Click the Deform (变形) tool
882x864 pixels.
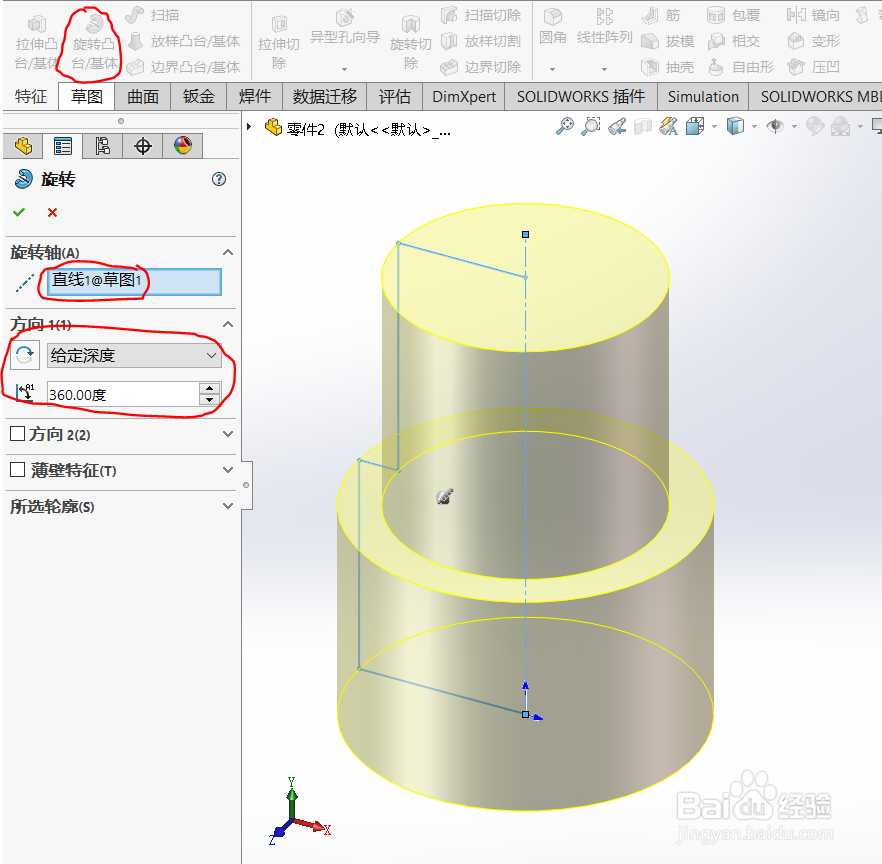coord(813,41)
